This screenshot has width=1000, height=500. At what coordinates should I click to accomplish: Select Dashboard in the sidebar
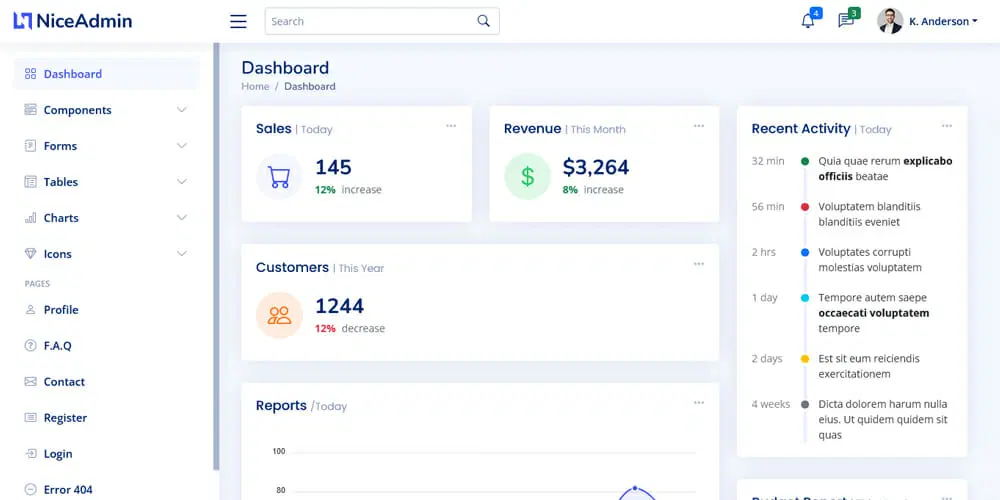coord(106,74)
